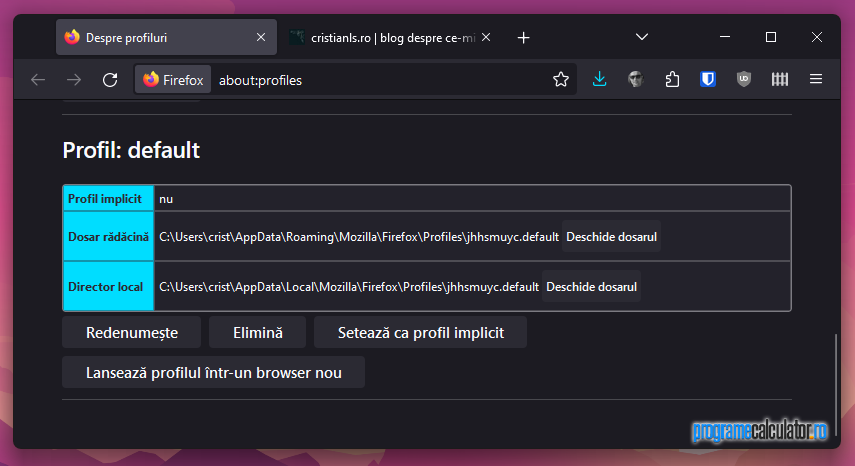Viewport: 855px width, 466px height.
Task: Bookmark this page with the star icon
Action: [x=561, y=80]
